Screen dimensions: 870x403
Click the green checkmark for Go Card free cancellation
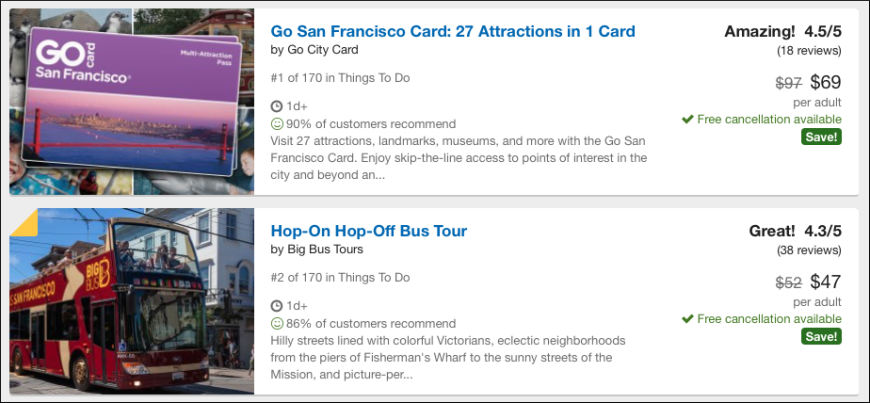687,119
